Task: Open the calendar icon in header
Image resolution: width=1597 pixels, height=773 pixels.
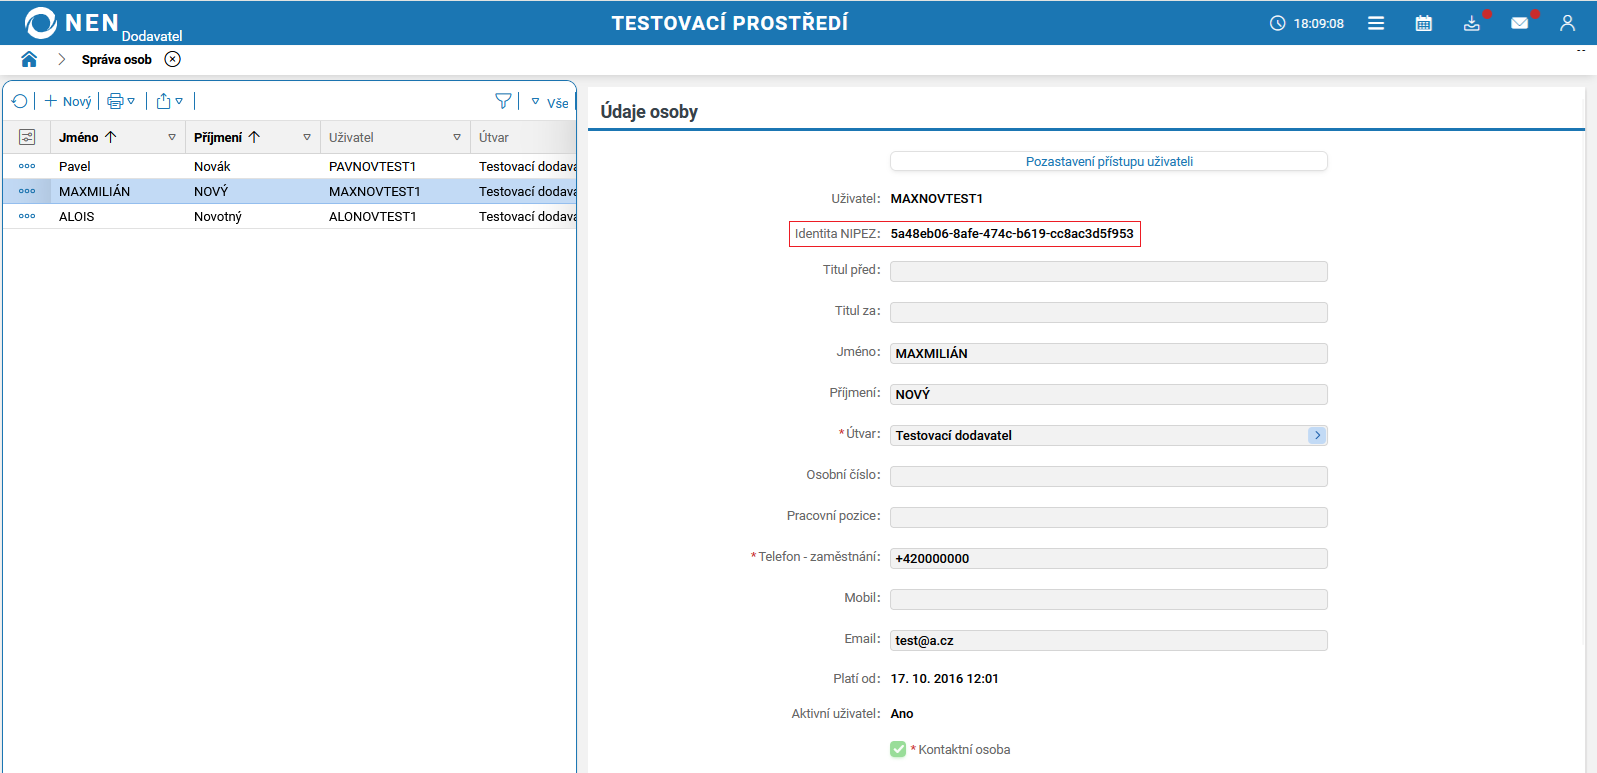Action: click(1424, 23)
